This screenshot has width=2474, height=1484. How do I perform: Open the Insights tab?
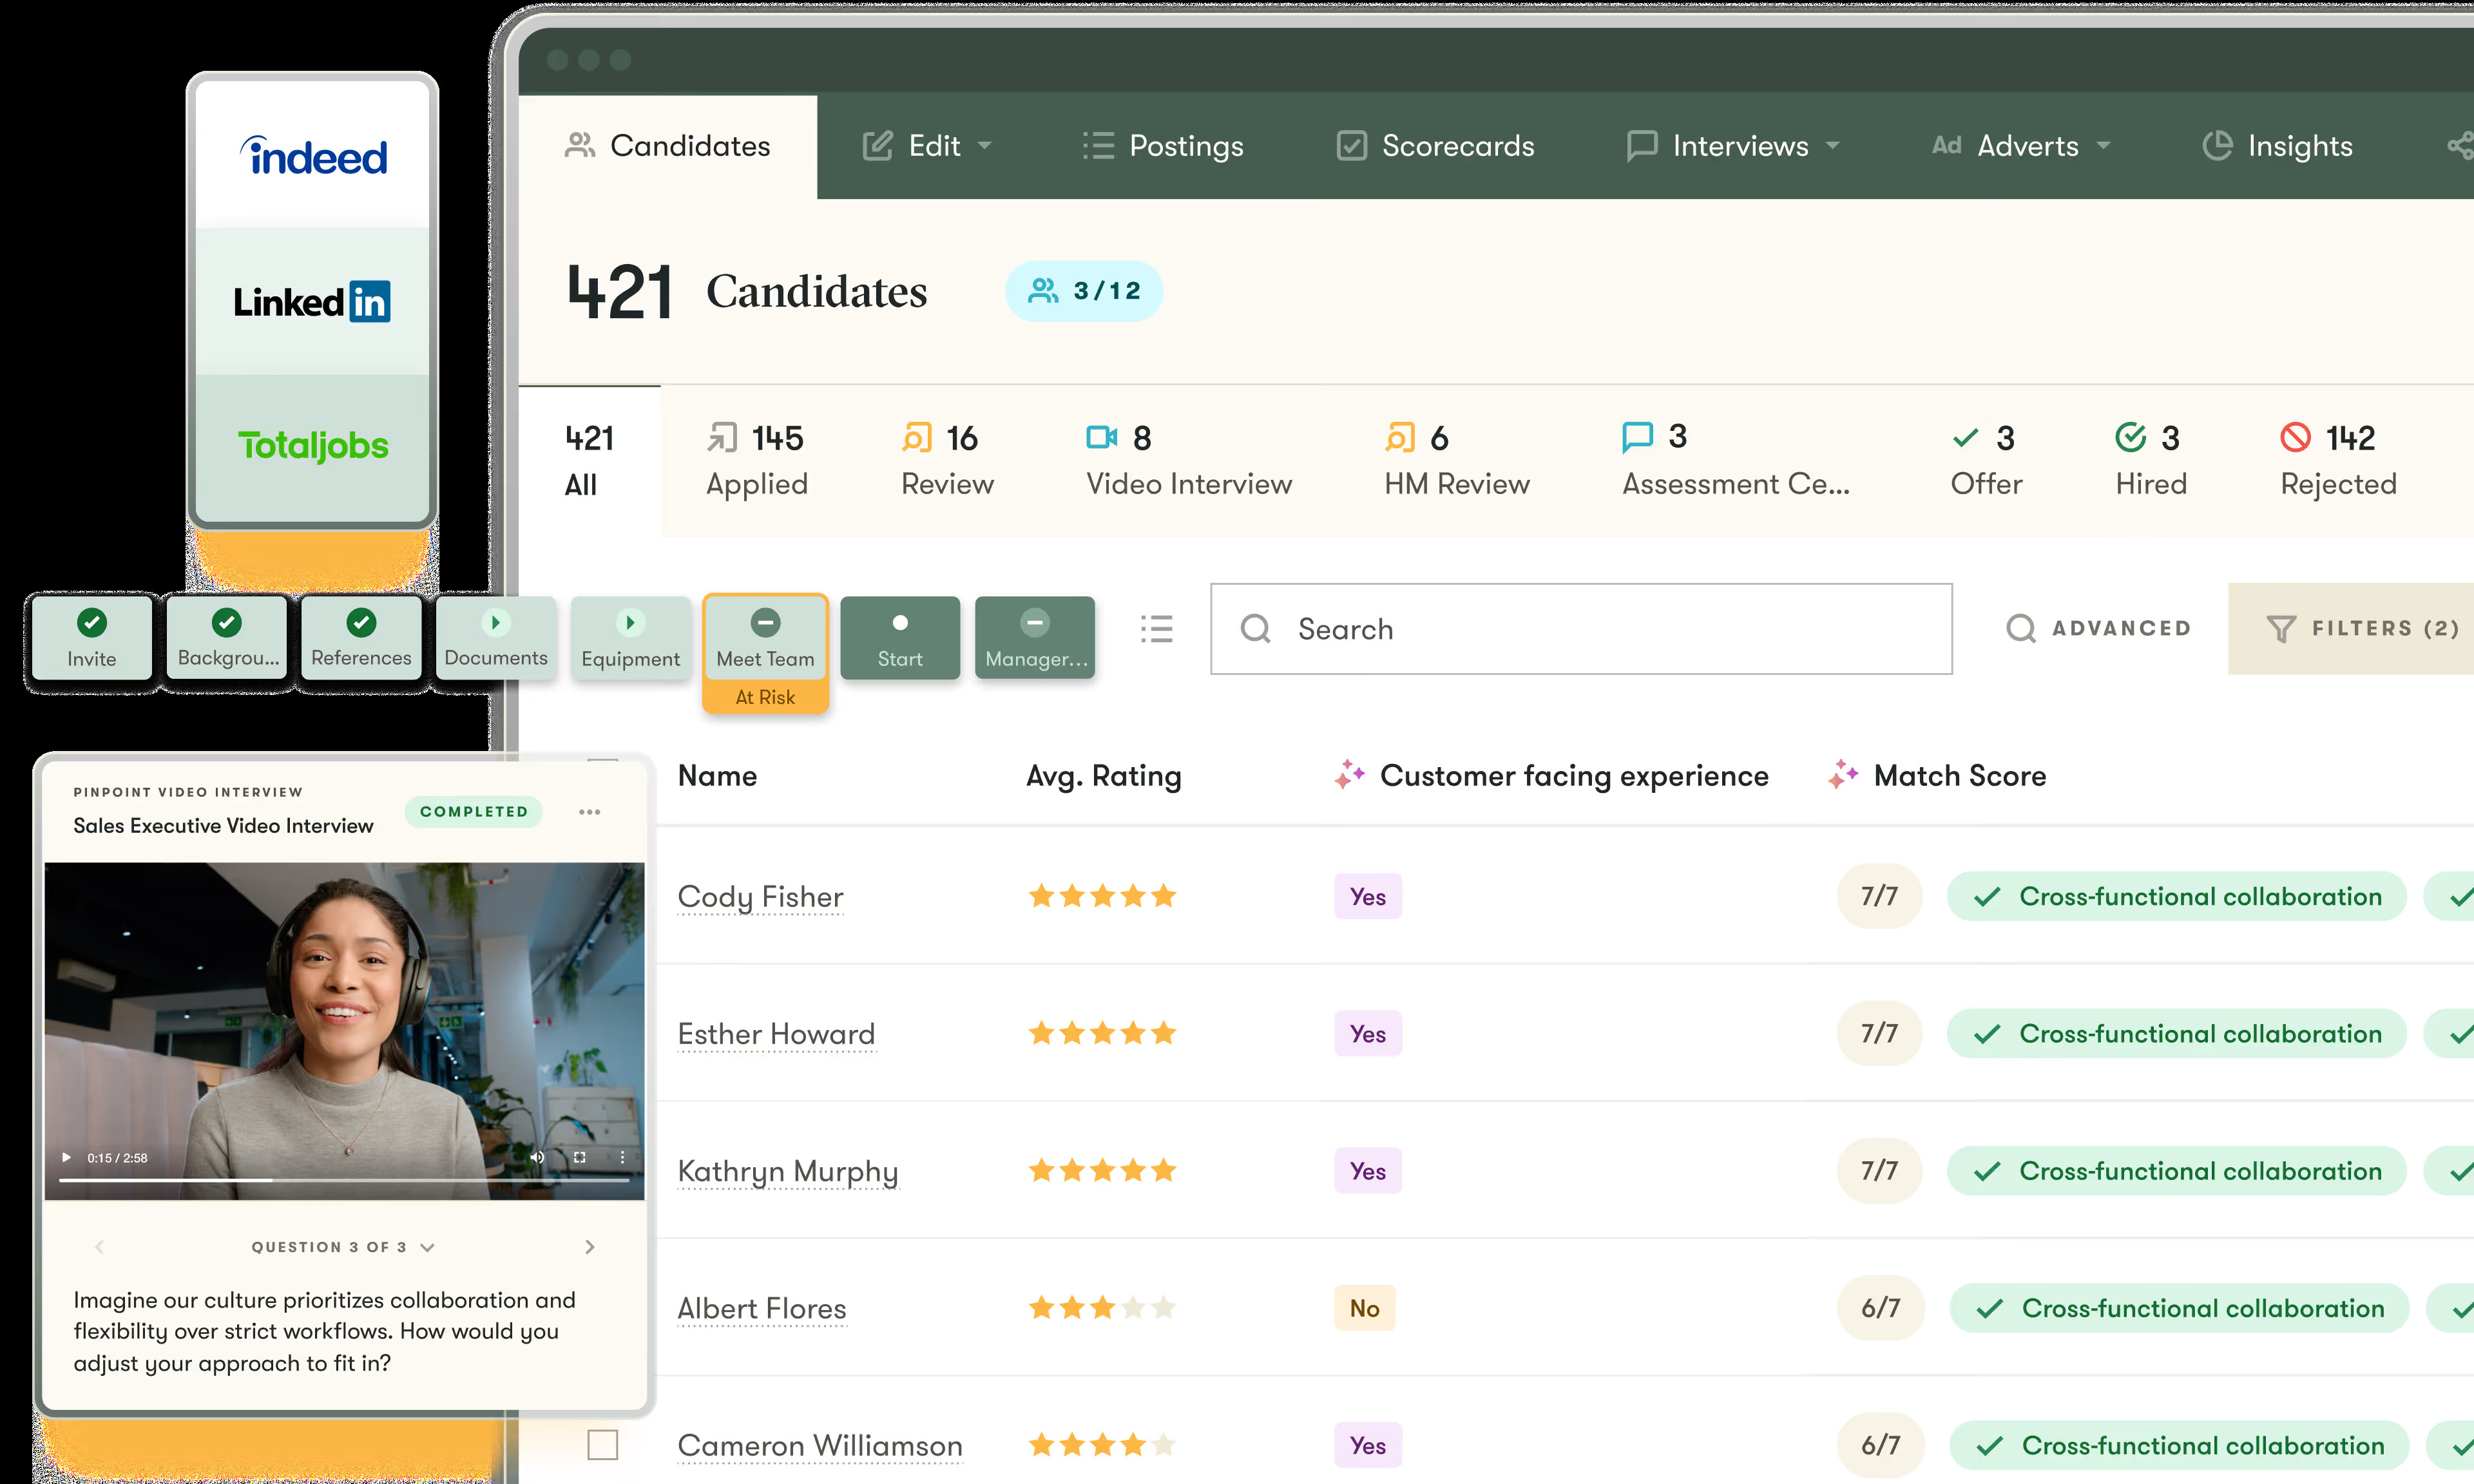point(2277,146)
